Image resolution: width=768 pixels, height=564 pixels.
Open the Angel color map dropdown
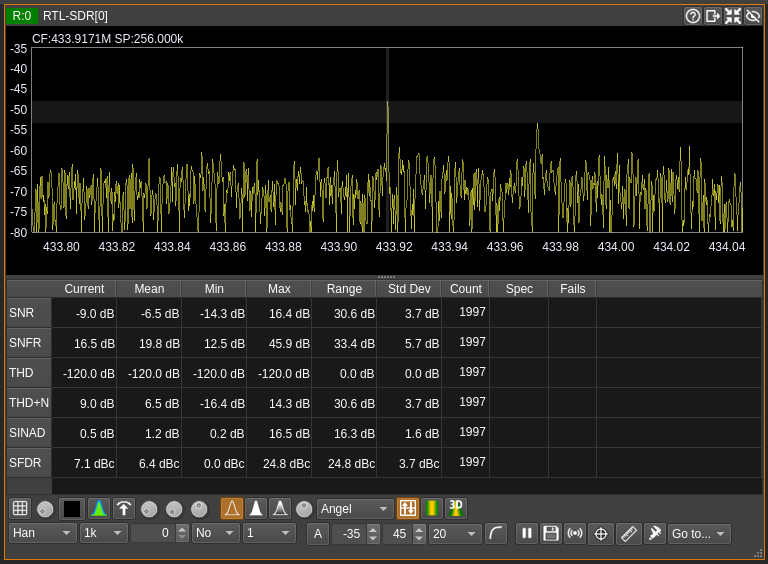(x=355, y=509)
